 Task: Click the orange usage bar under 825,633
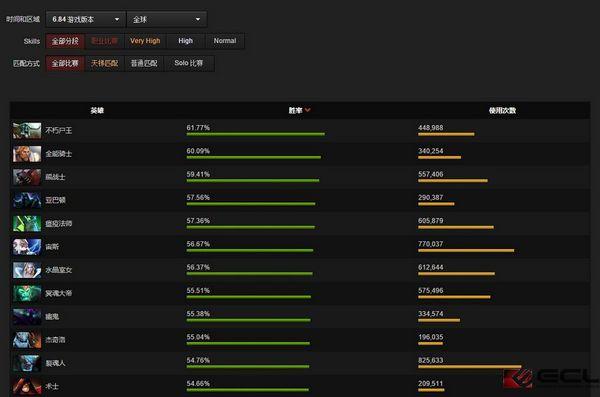470,367
